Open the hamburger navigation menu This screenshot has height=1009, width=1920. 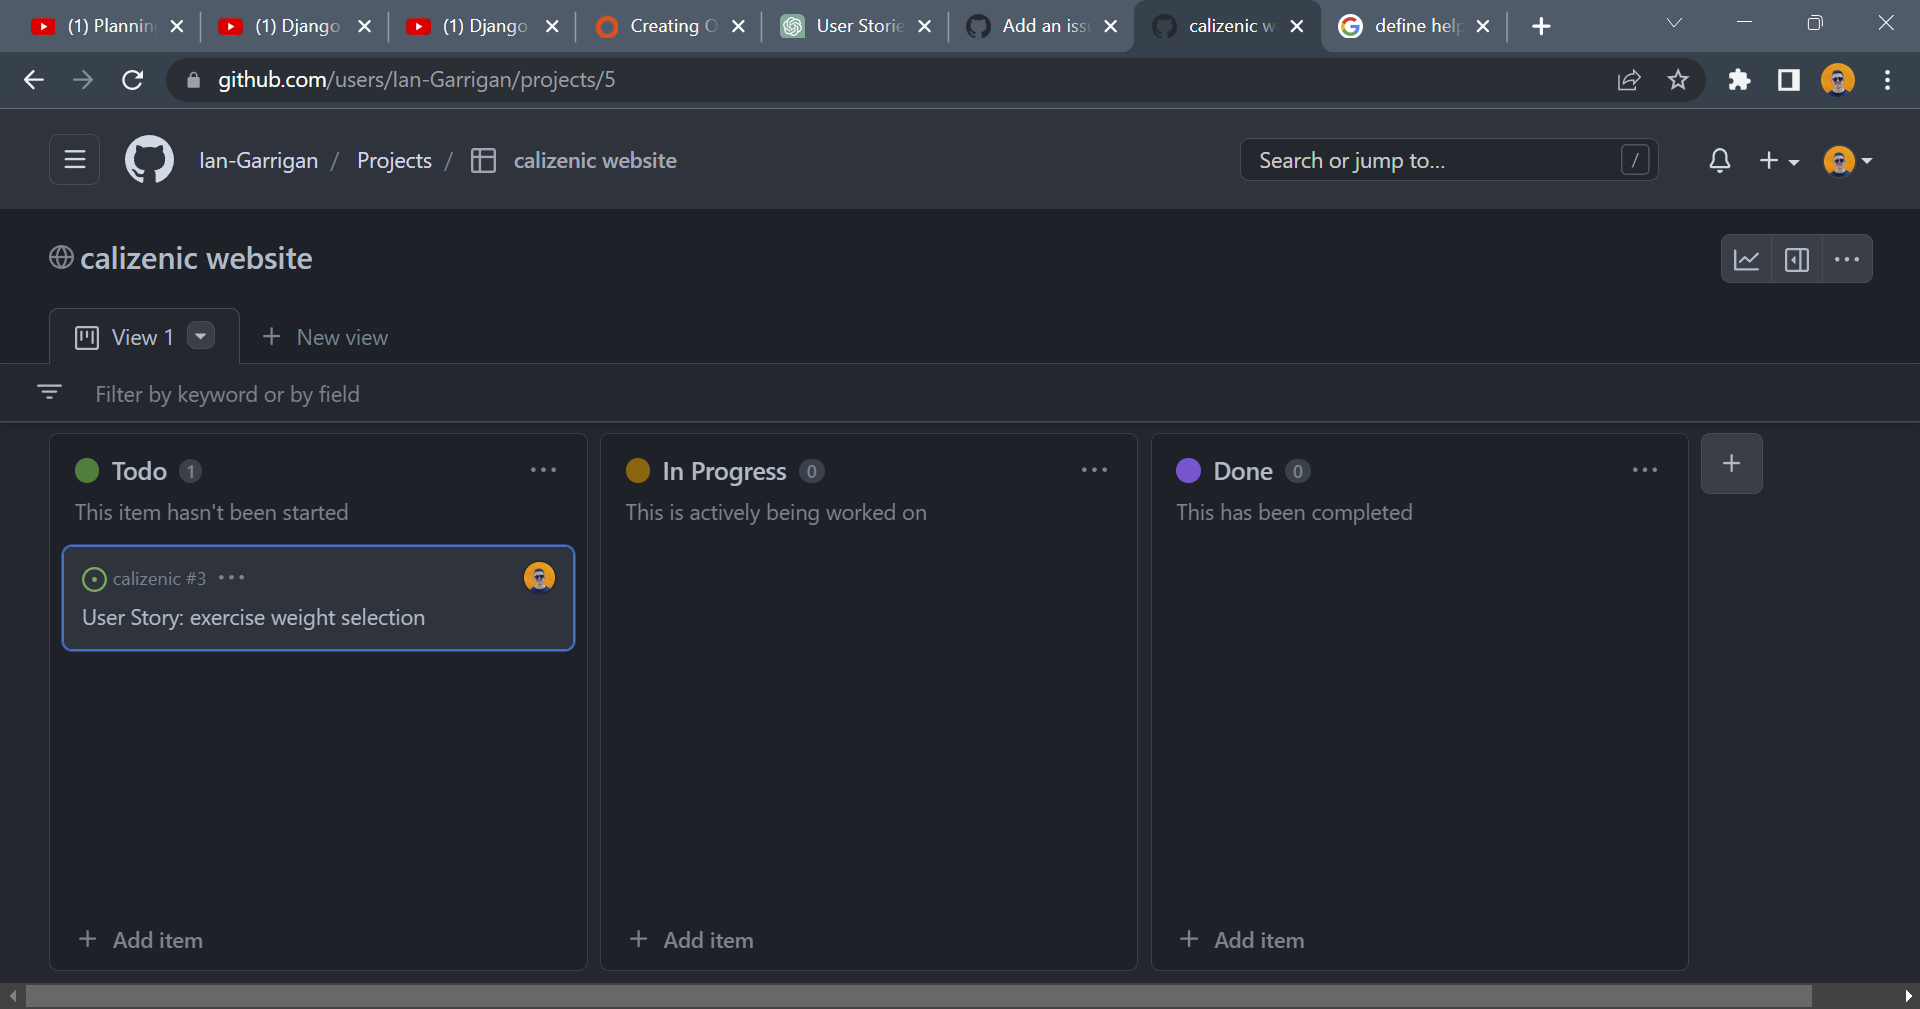[74, 159]
